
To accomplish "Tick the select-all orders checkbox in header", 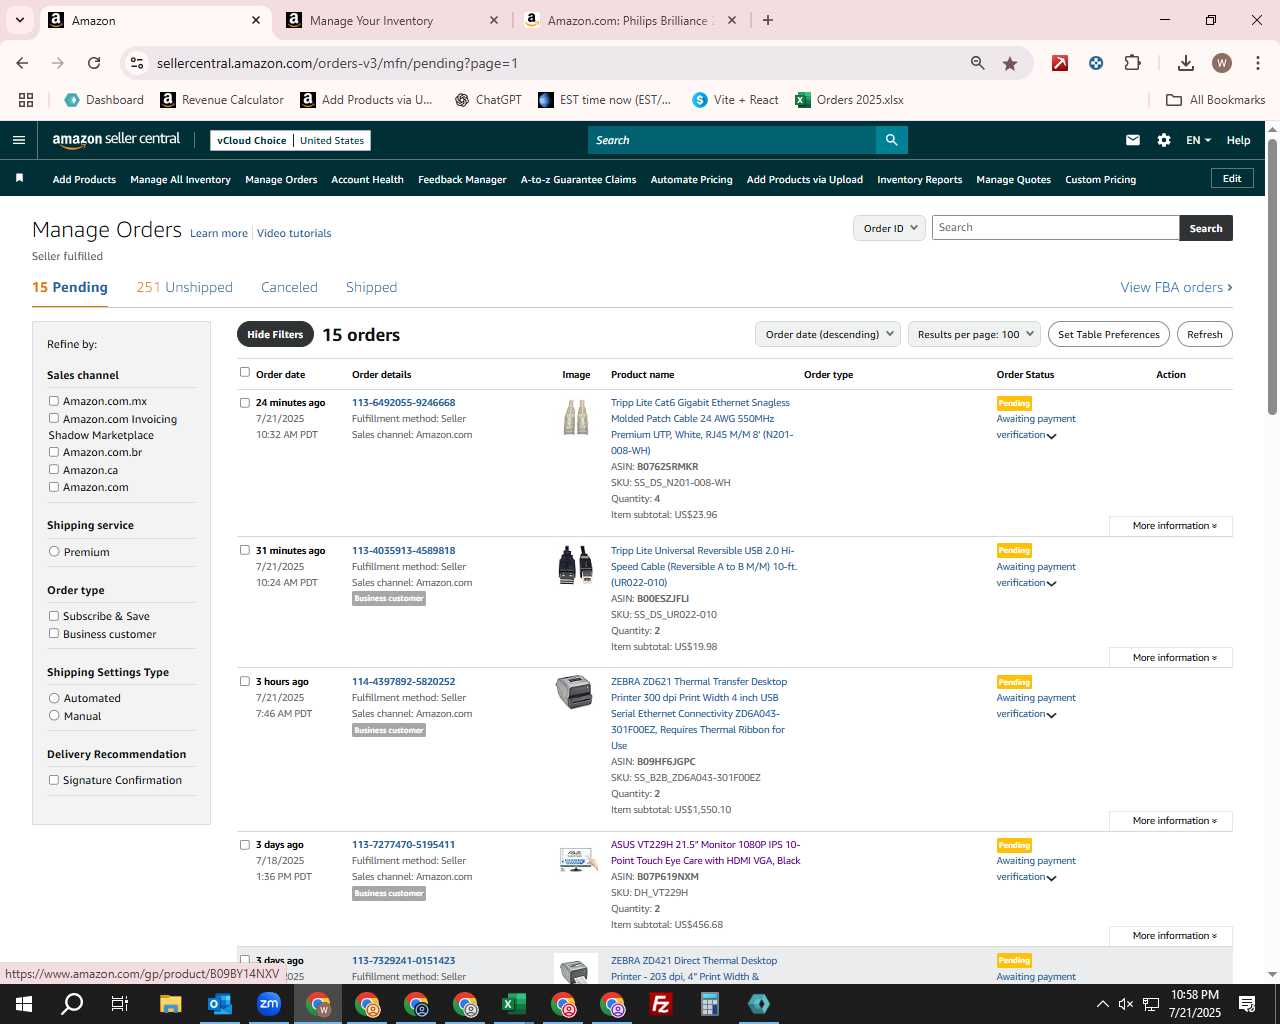I will 244,372.
